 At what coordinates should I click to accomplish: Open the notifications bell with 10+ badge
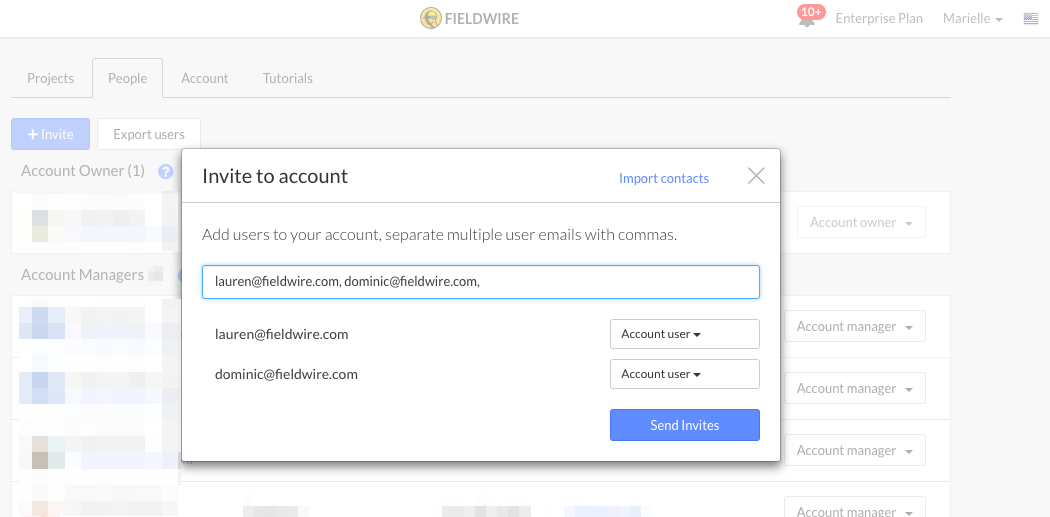(808, 18)
